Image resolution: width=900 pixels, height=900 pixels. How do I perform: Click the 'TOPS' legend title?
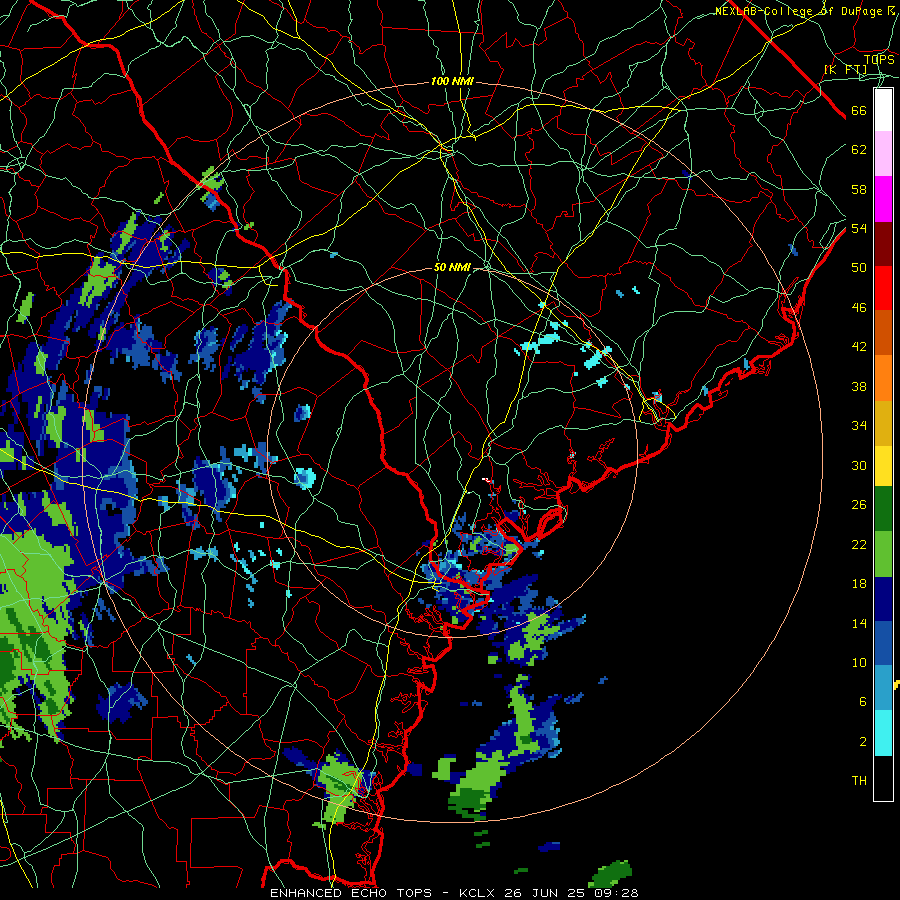point(879,59)
